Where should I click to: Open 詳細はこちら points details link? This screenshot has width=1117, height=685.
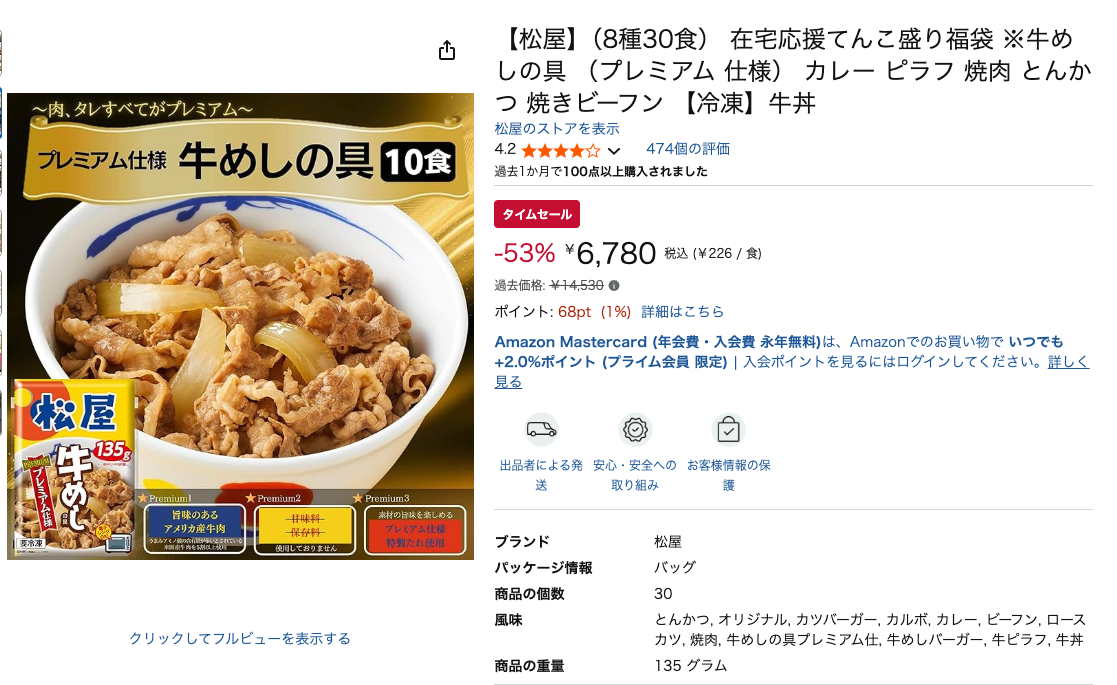click(682, 311)
